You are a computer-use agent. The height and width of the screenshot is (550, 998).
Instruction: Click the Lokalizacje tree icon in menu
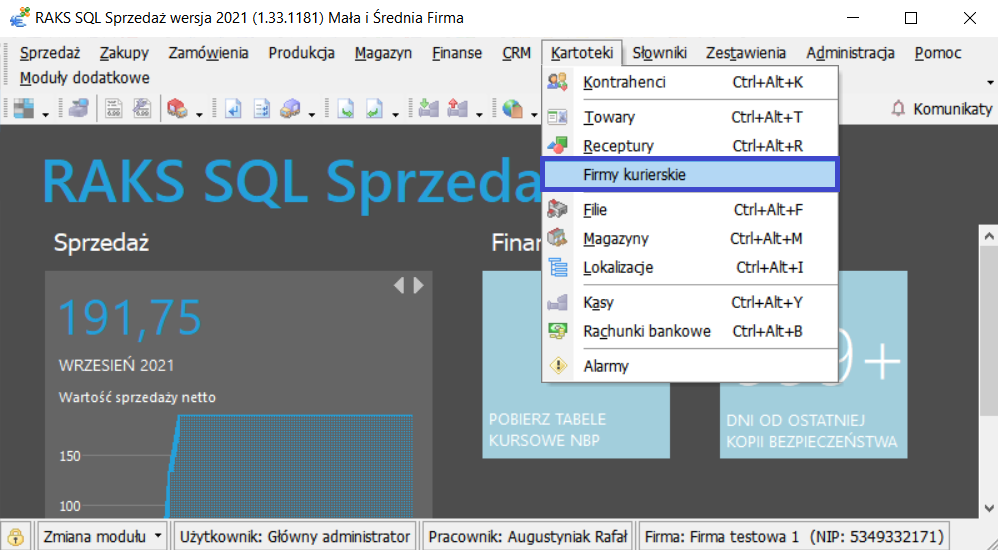558,267
